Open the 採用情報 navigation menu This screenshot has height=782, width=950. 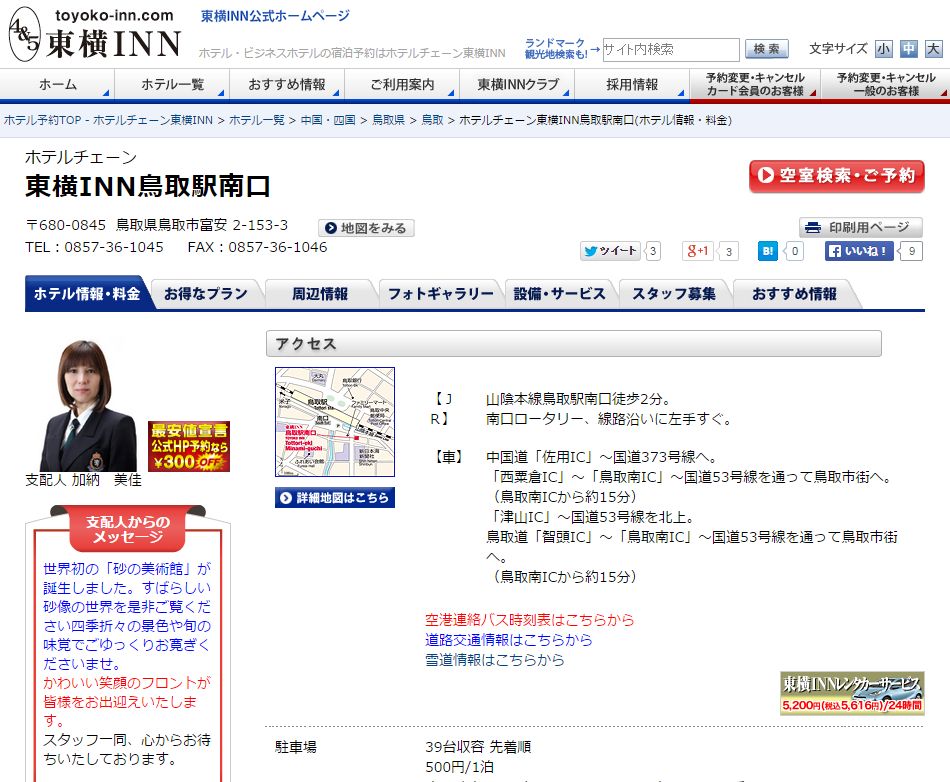(x=632, y=84)
